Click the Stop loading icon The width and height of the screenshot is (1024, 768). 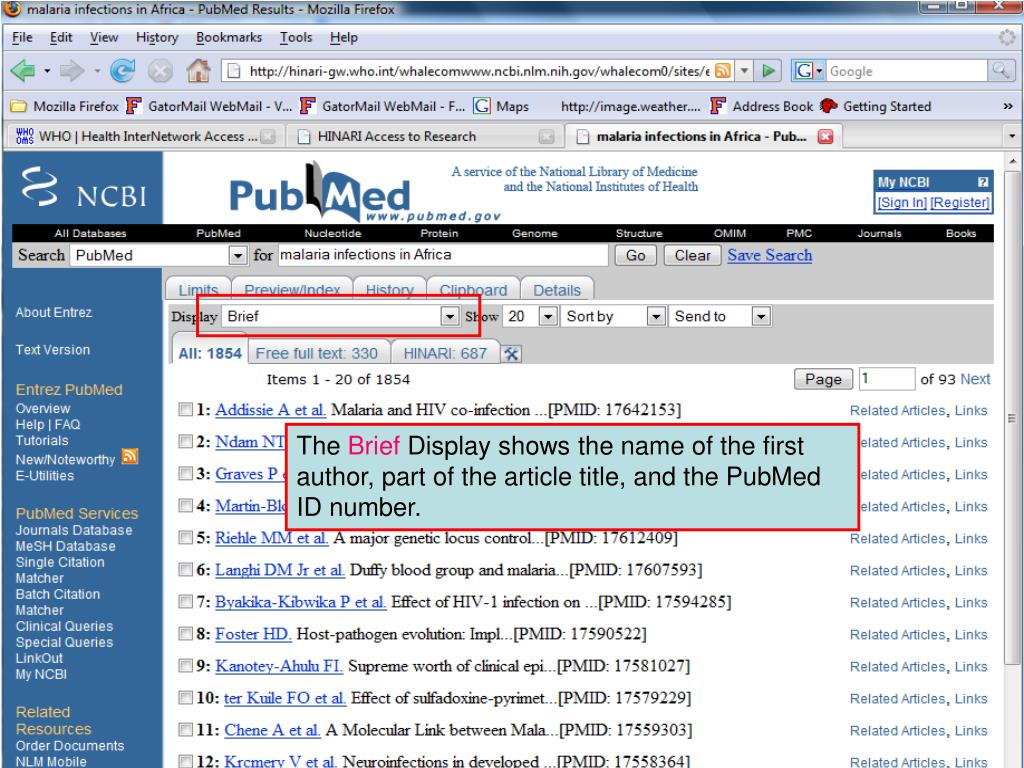click(160, 71)
